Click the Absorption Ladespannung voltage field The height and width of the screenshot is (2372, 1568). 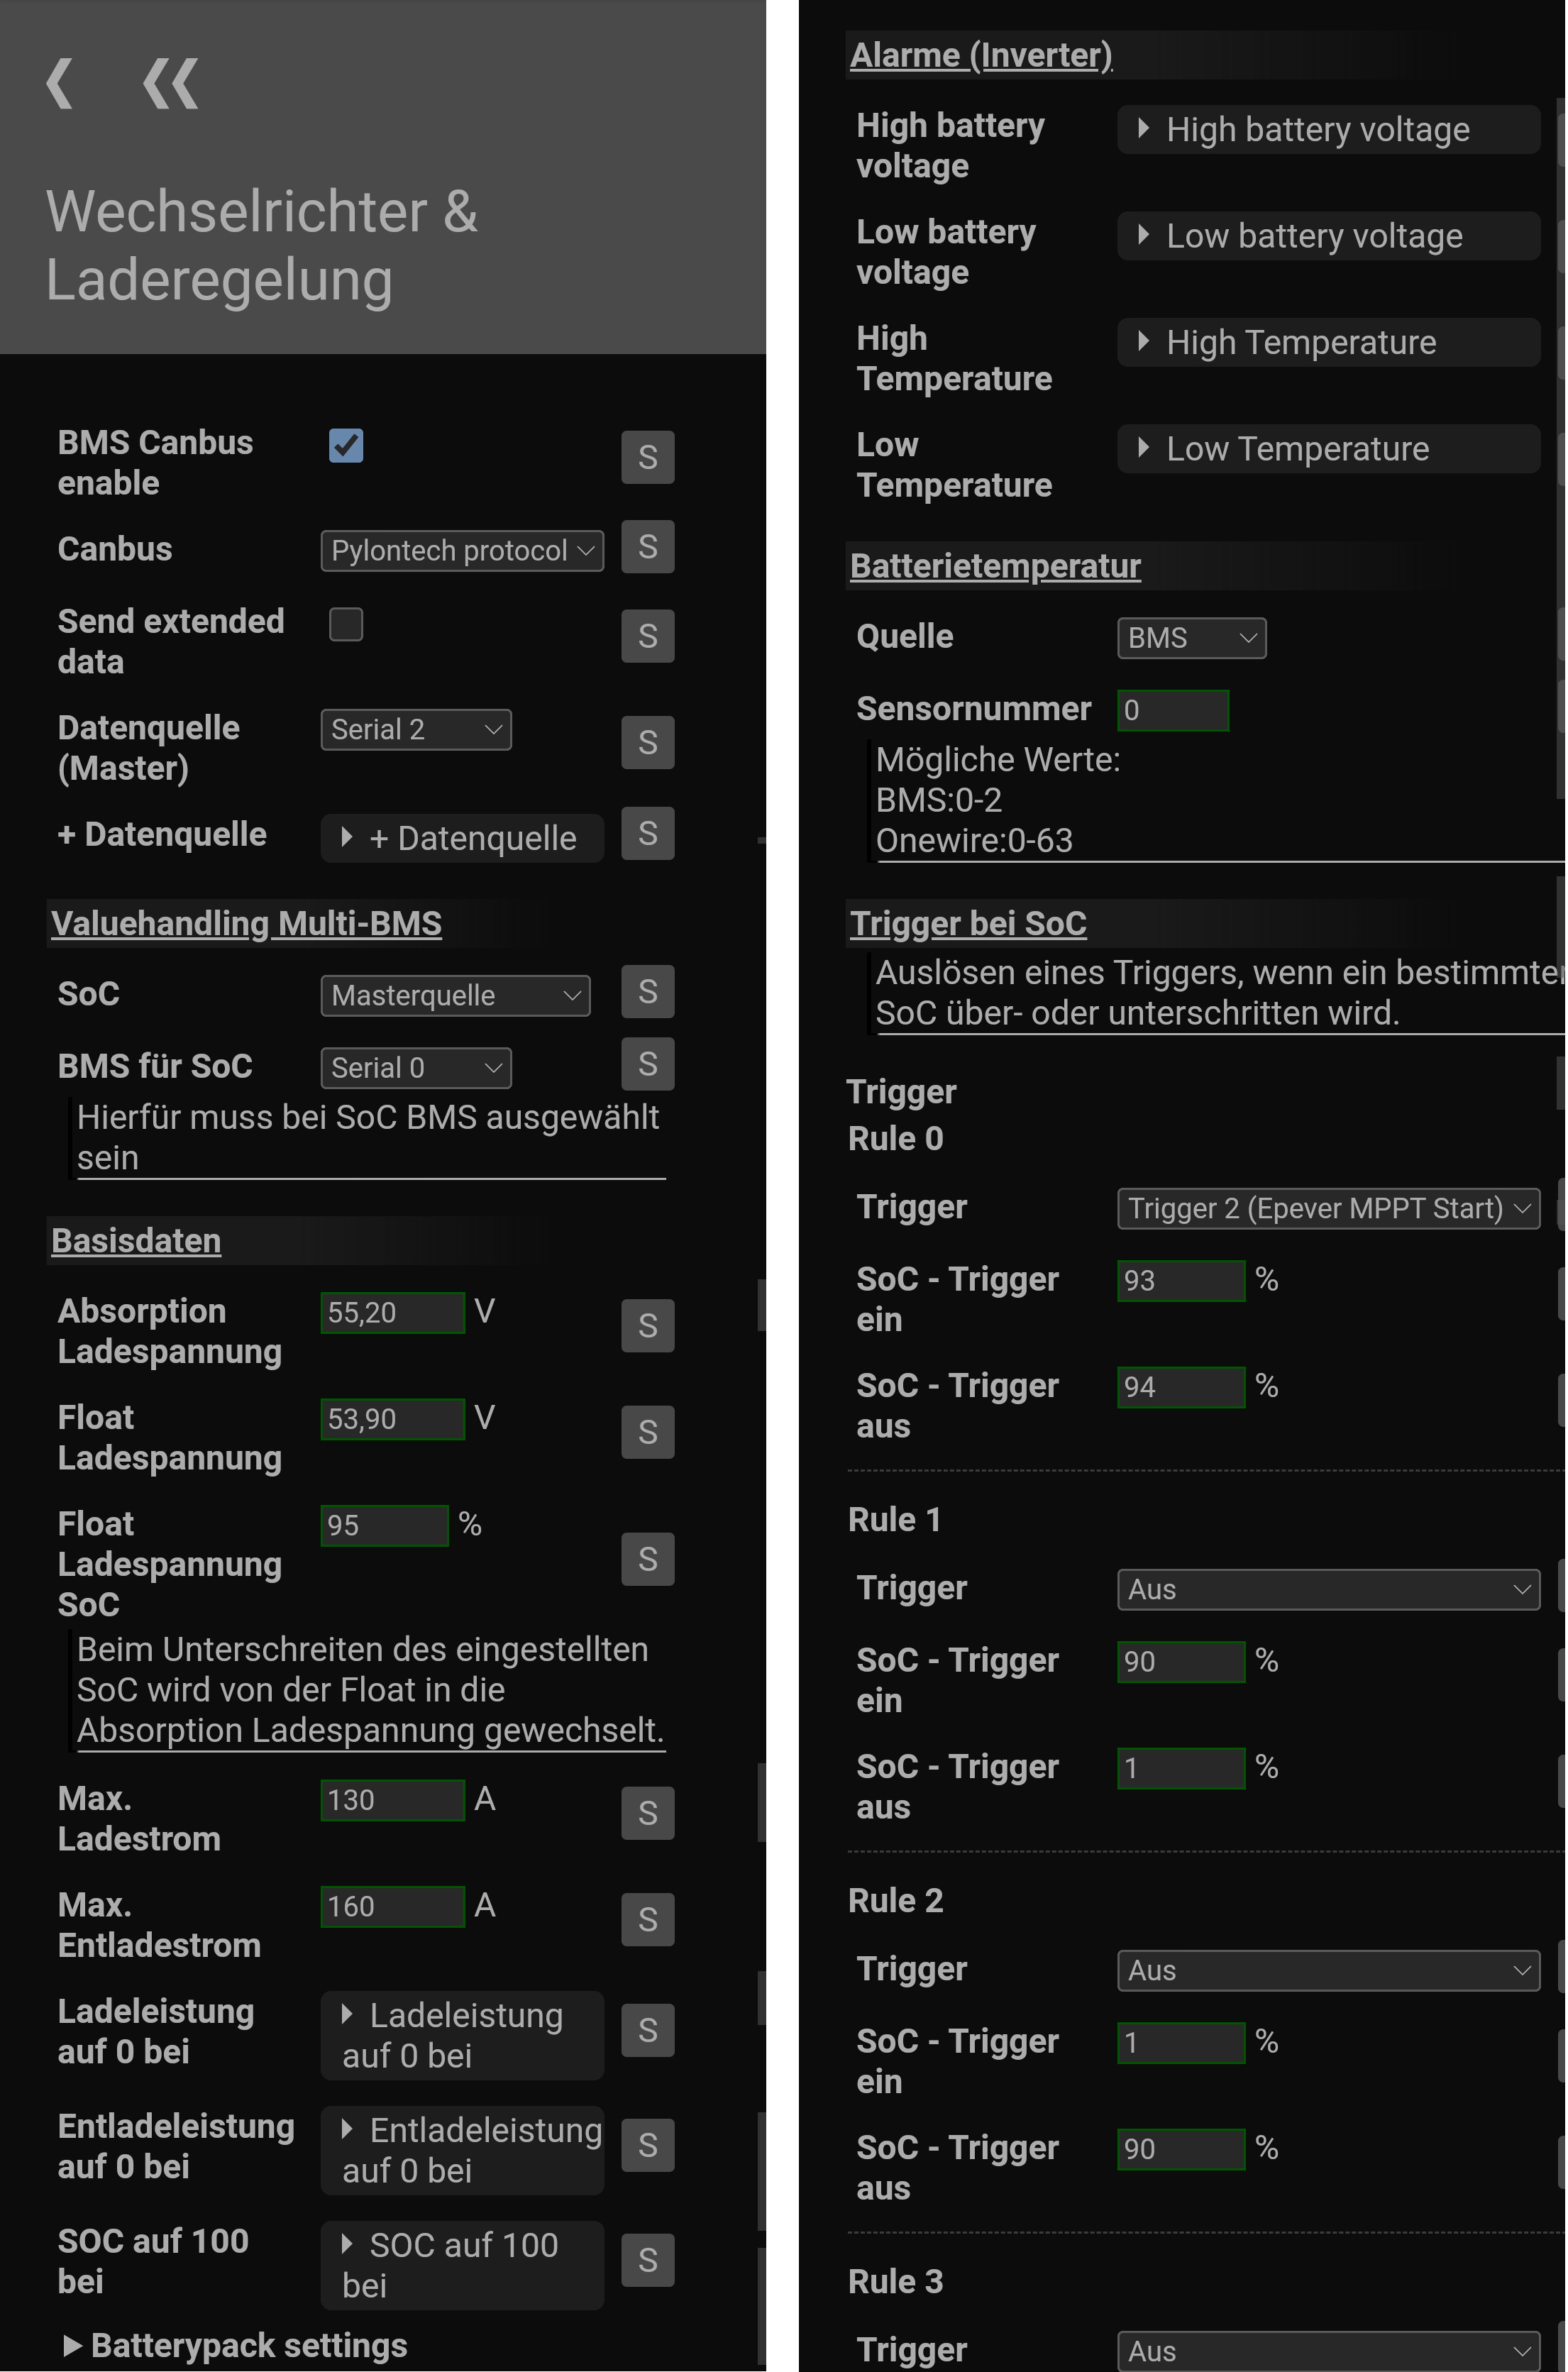coord(392,1312)
